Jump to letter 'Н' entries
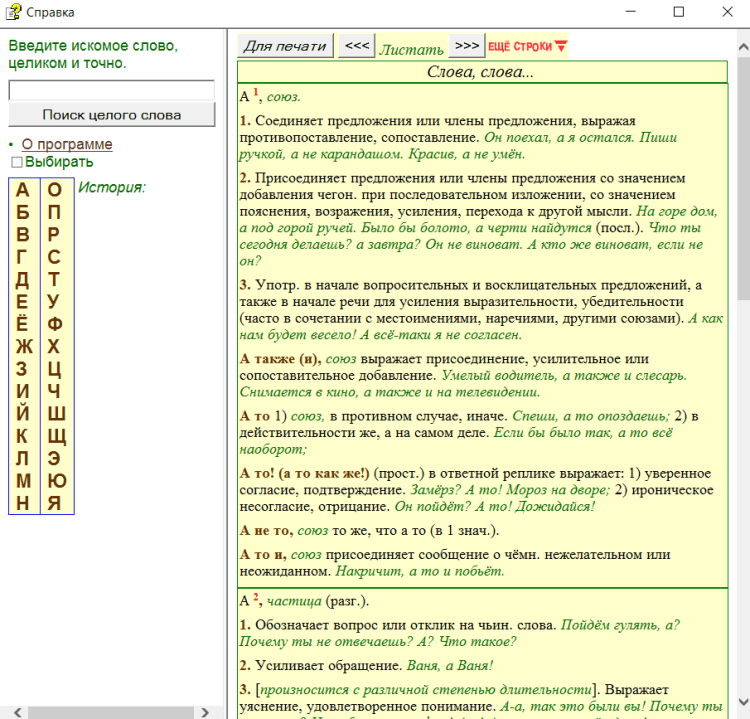Screen dimensions: 750x719 [x=23, y=503]
